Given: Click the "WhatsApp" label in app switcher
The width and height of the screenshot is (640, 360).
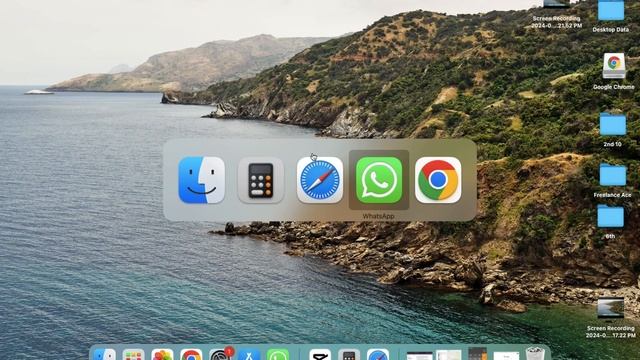Looking at the screenshot, I should click(x=378, y=216).
